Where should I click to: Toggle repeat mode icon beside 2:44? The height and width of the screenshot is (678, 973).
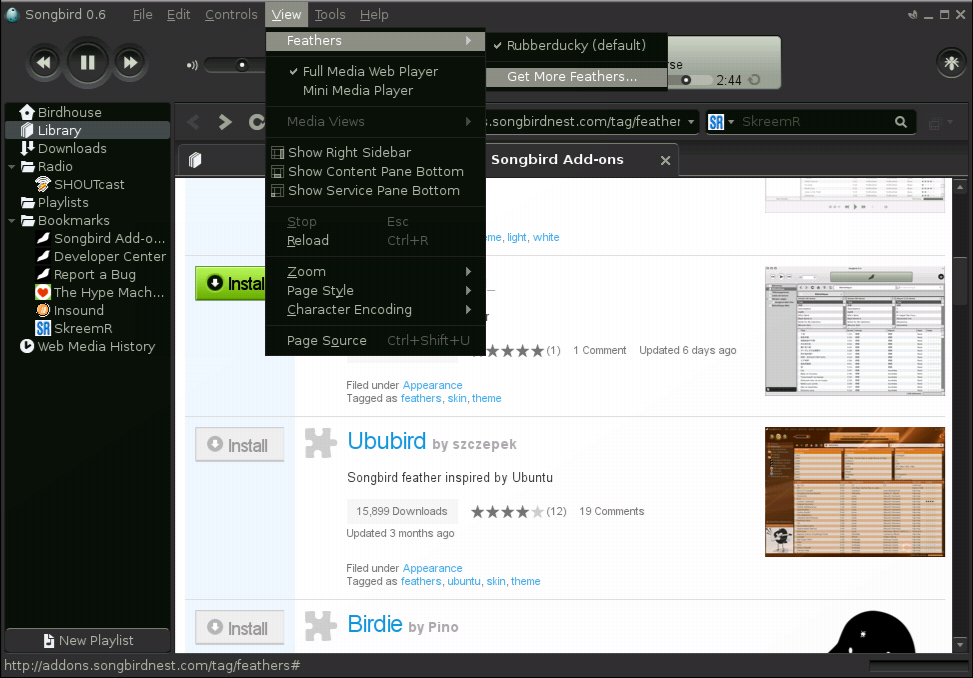point(755,80)
